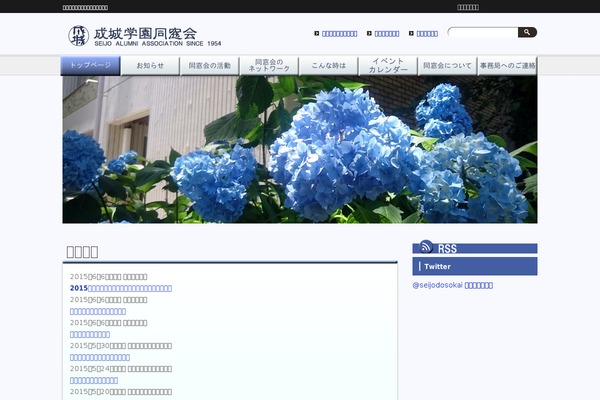The height and width of the screenshot is (400, 600).
Task: Open the @seijodosokai Twitter link
Action: [x=453, y=285]
